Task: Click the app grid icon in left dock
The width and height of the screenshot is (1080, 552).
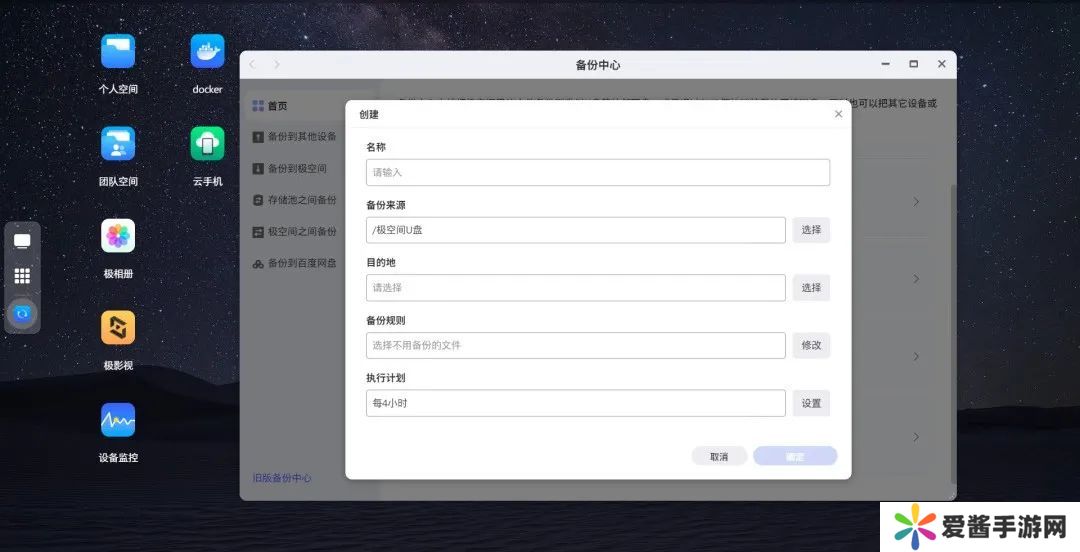Action: pyautogui.click(x=22, y=276)
